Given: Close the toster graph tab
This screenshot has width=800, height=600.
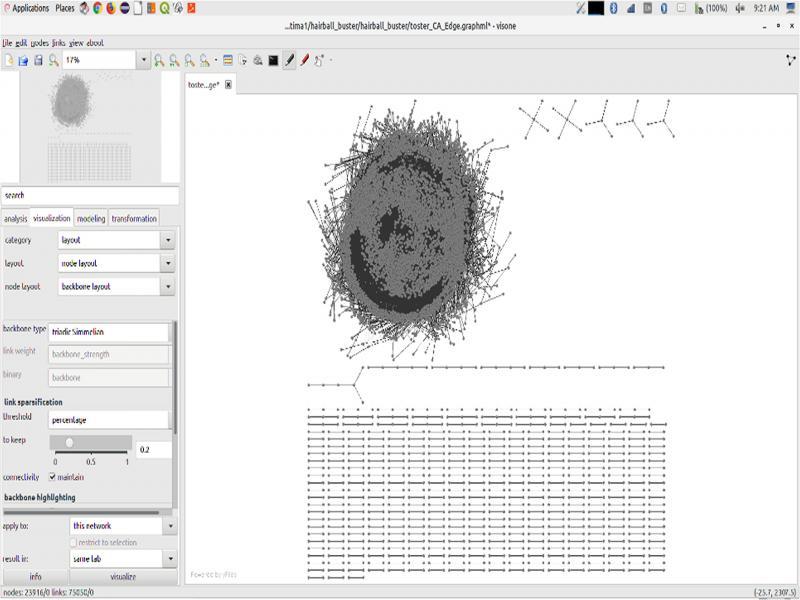Looking at the screenshot, I should [x=228, y=85].
